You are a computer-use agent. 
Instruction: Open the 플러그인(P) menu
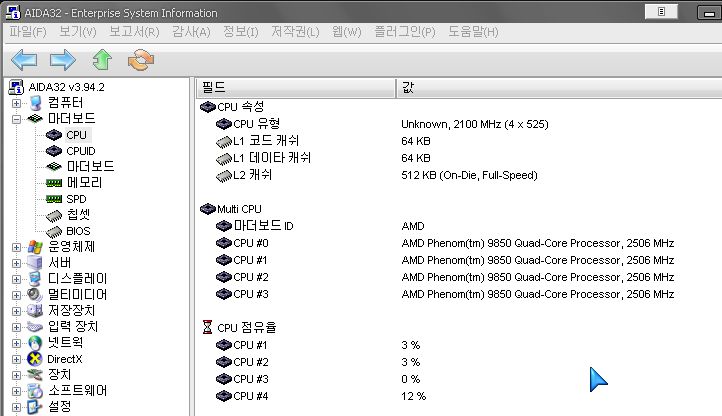(x=404, y=32)
